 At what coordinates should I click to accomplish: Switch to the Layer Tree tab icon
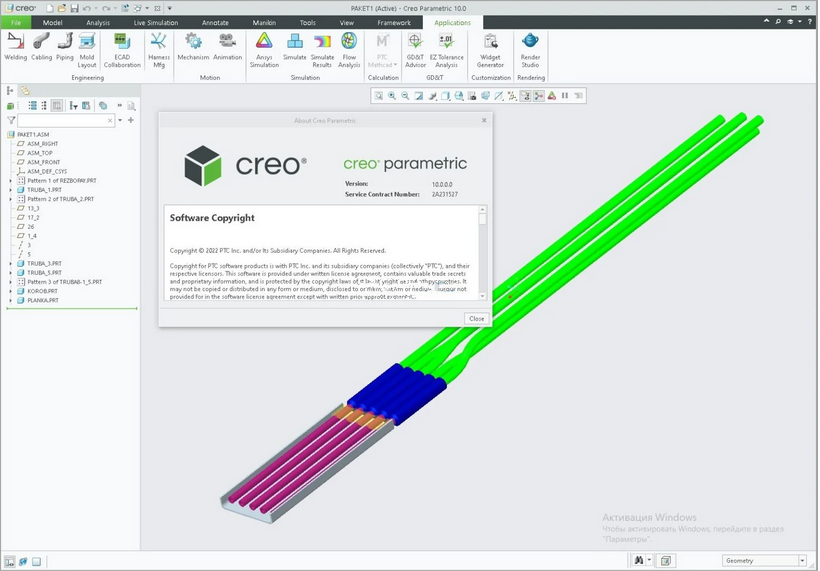point(25,90)
